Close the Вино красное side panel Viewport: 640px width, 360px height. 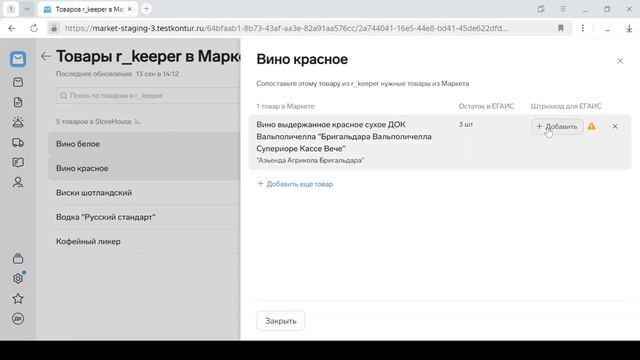click(x=620, y=61)
